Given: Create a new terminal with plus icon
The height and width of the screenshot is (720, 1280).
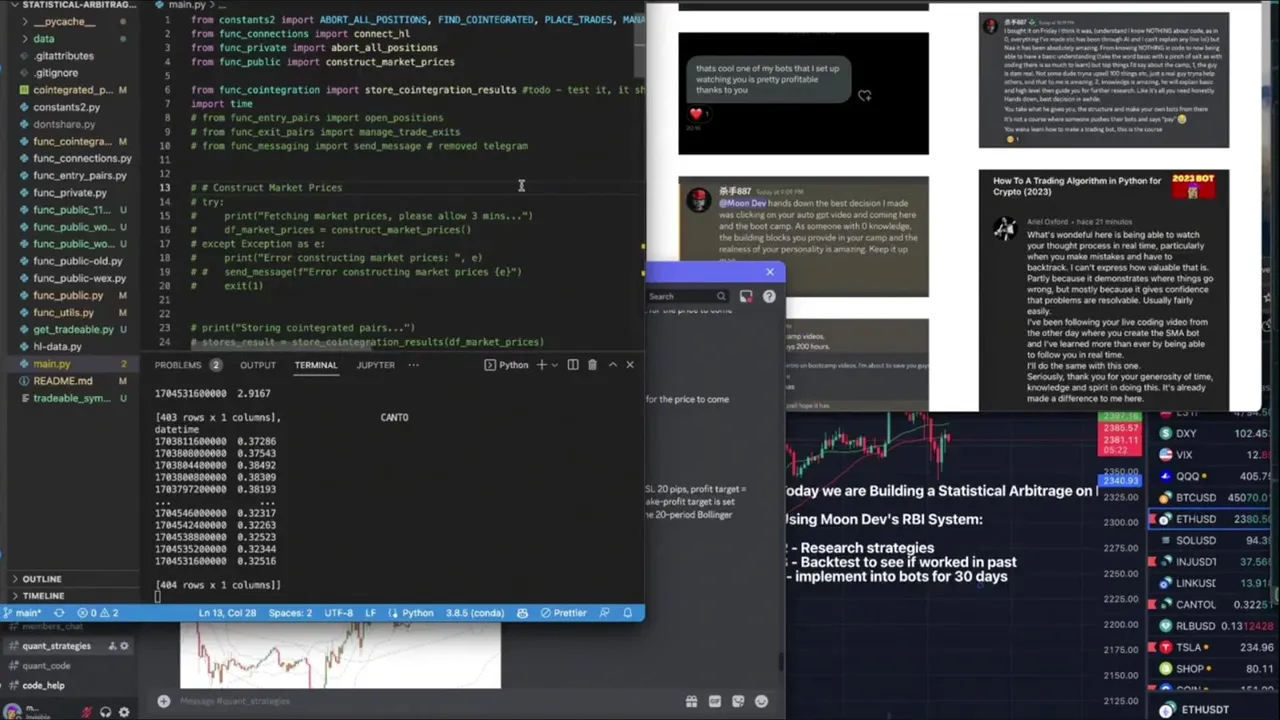Looking at the screenshot, I should pyautogui.click(x=541, y=365).
